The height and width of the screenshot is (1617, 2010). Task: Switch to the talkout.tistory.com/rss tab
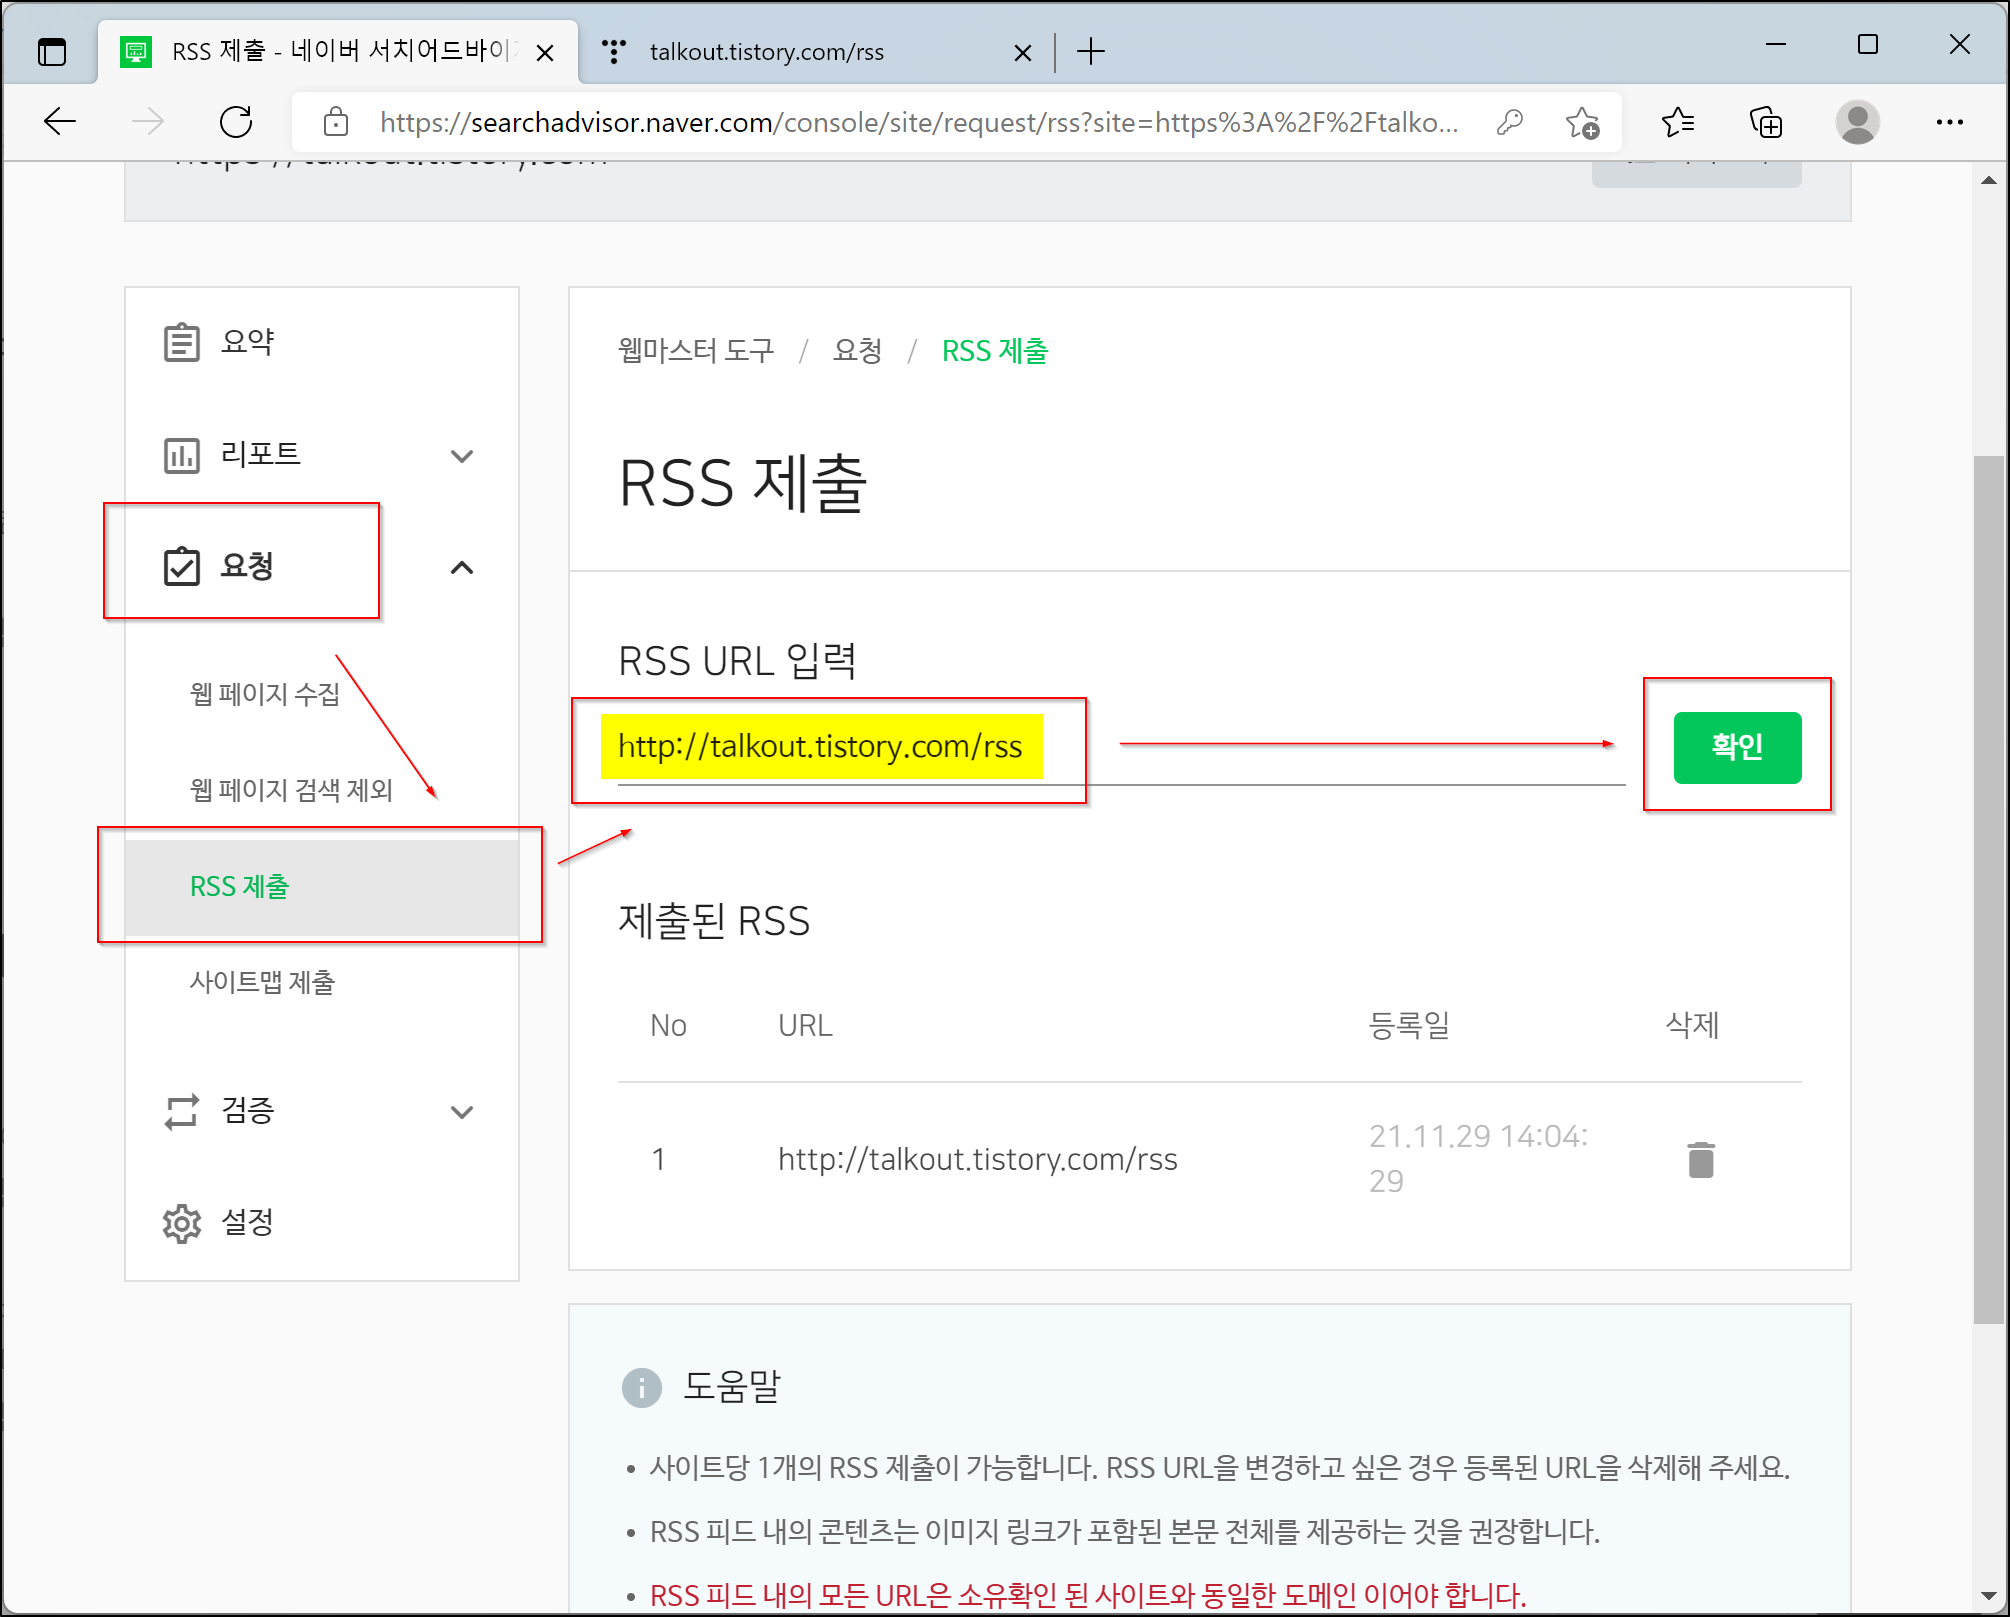[x=767, y=52]
